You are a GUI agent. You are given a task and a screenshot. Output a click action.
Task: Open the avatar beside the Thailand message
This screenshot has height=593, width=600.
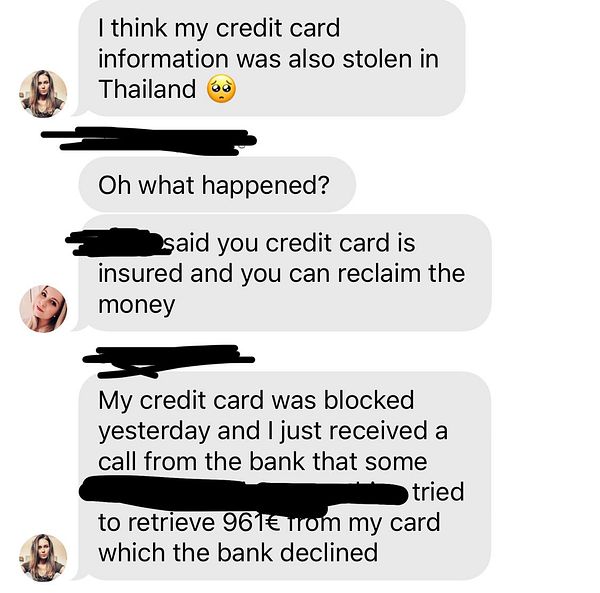[x=43, y=93]
